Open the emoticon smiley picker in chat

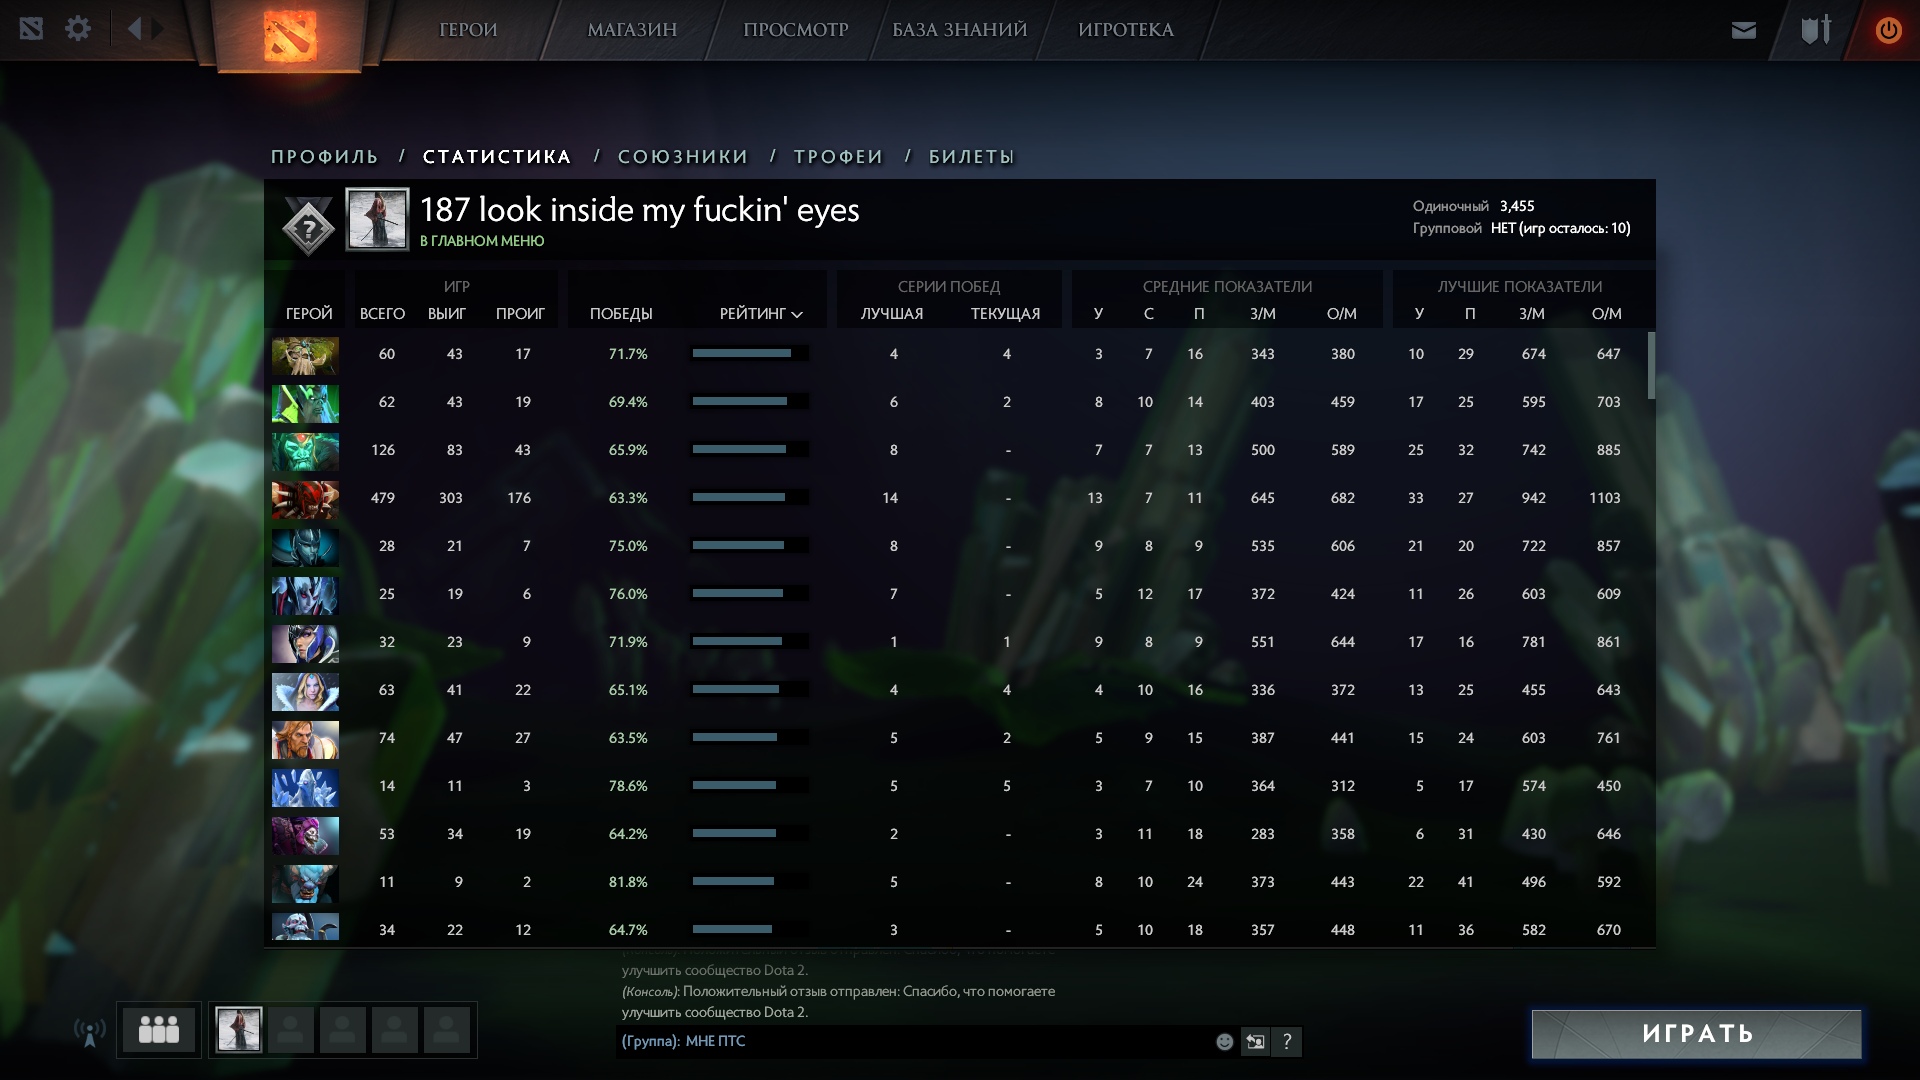tap(1224, 1042)
